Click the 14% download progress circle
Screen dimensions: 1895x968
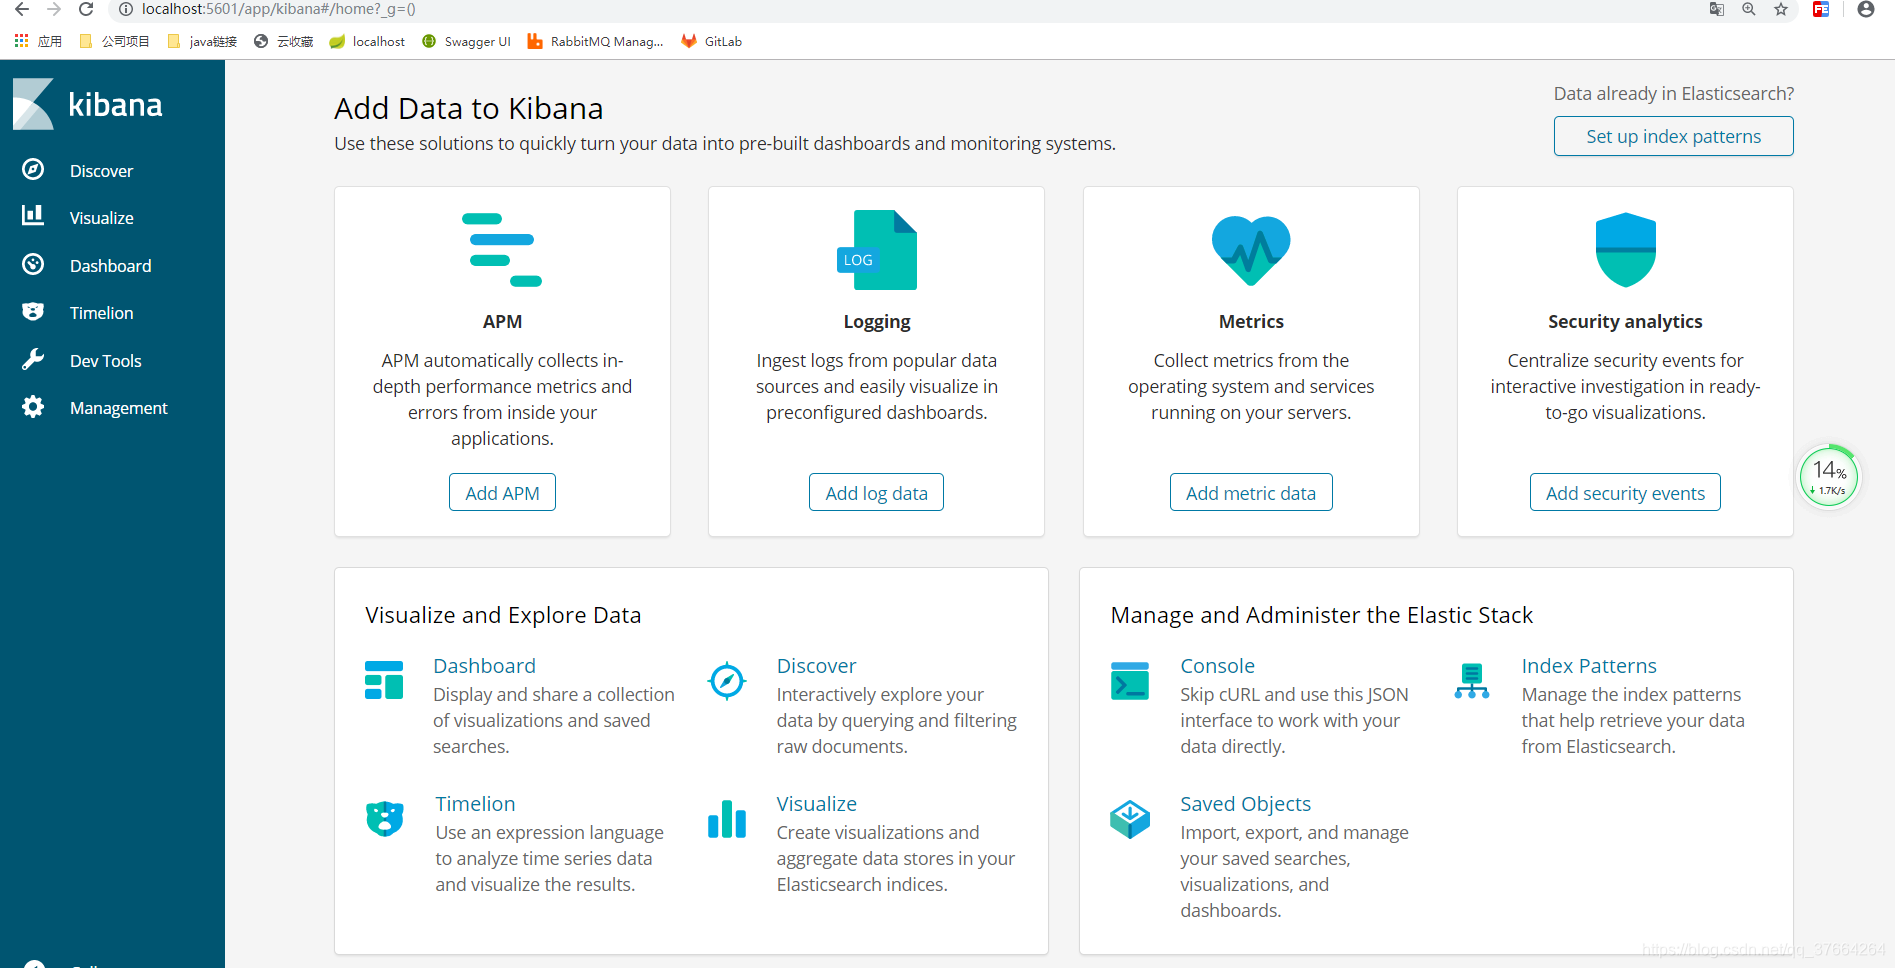coord(1828,476)
